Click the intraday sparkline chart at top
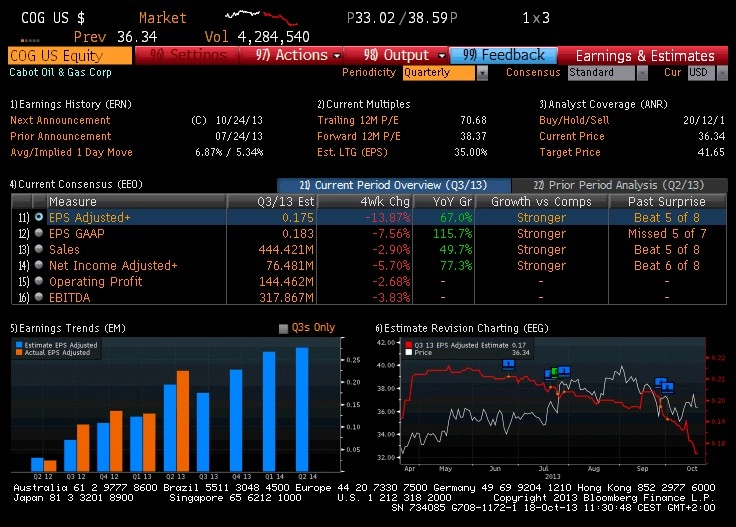Image resolution: width=736 pixels, height=527 pixels. click(261, 17)
